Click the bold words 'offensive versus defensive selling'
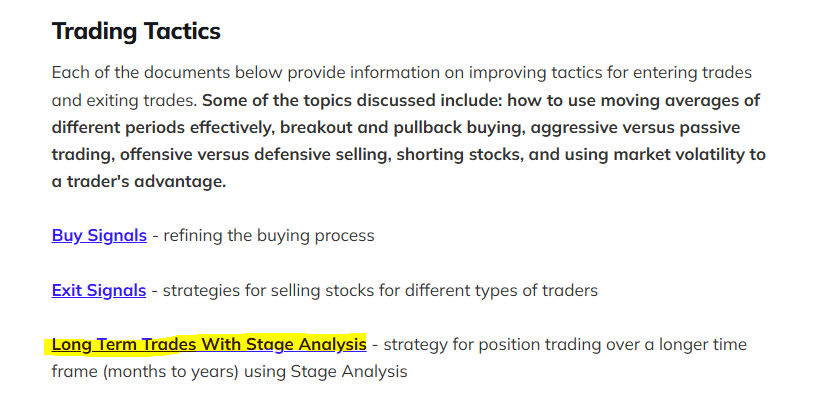The height and width of the screenshot is (402, 819). 255,155
